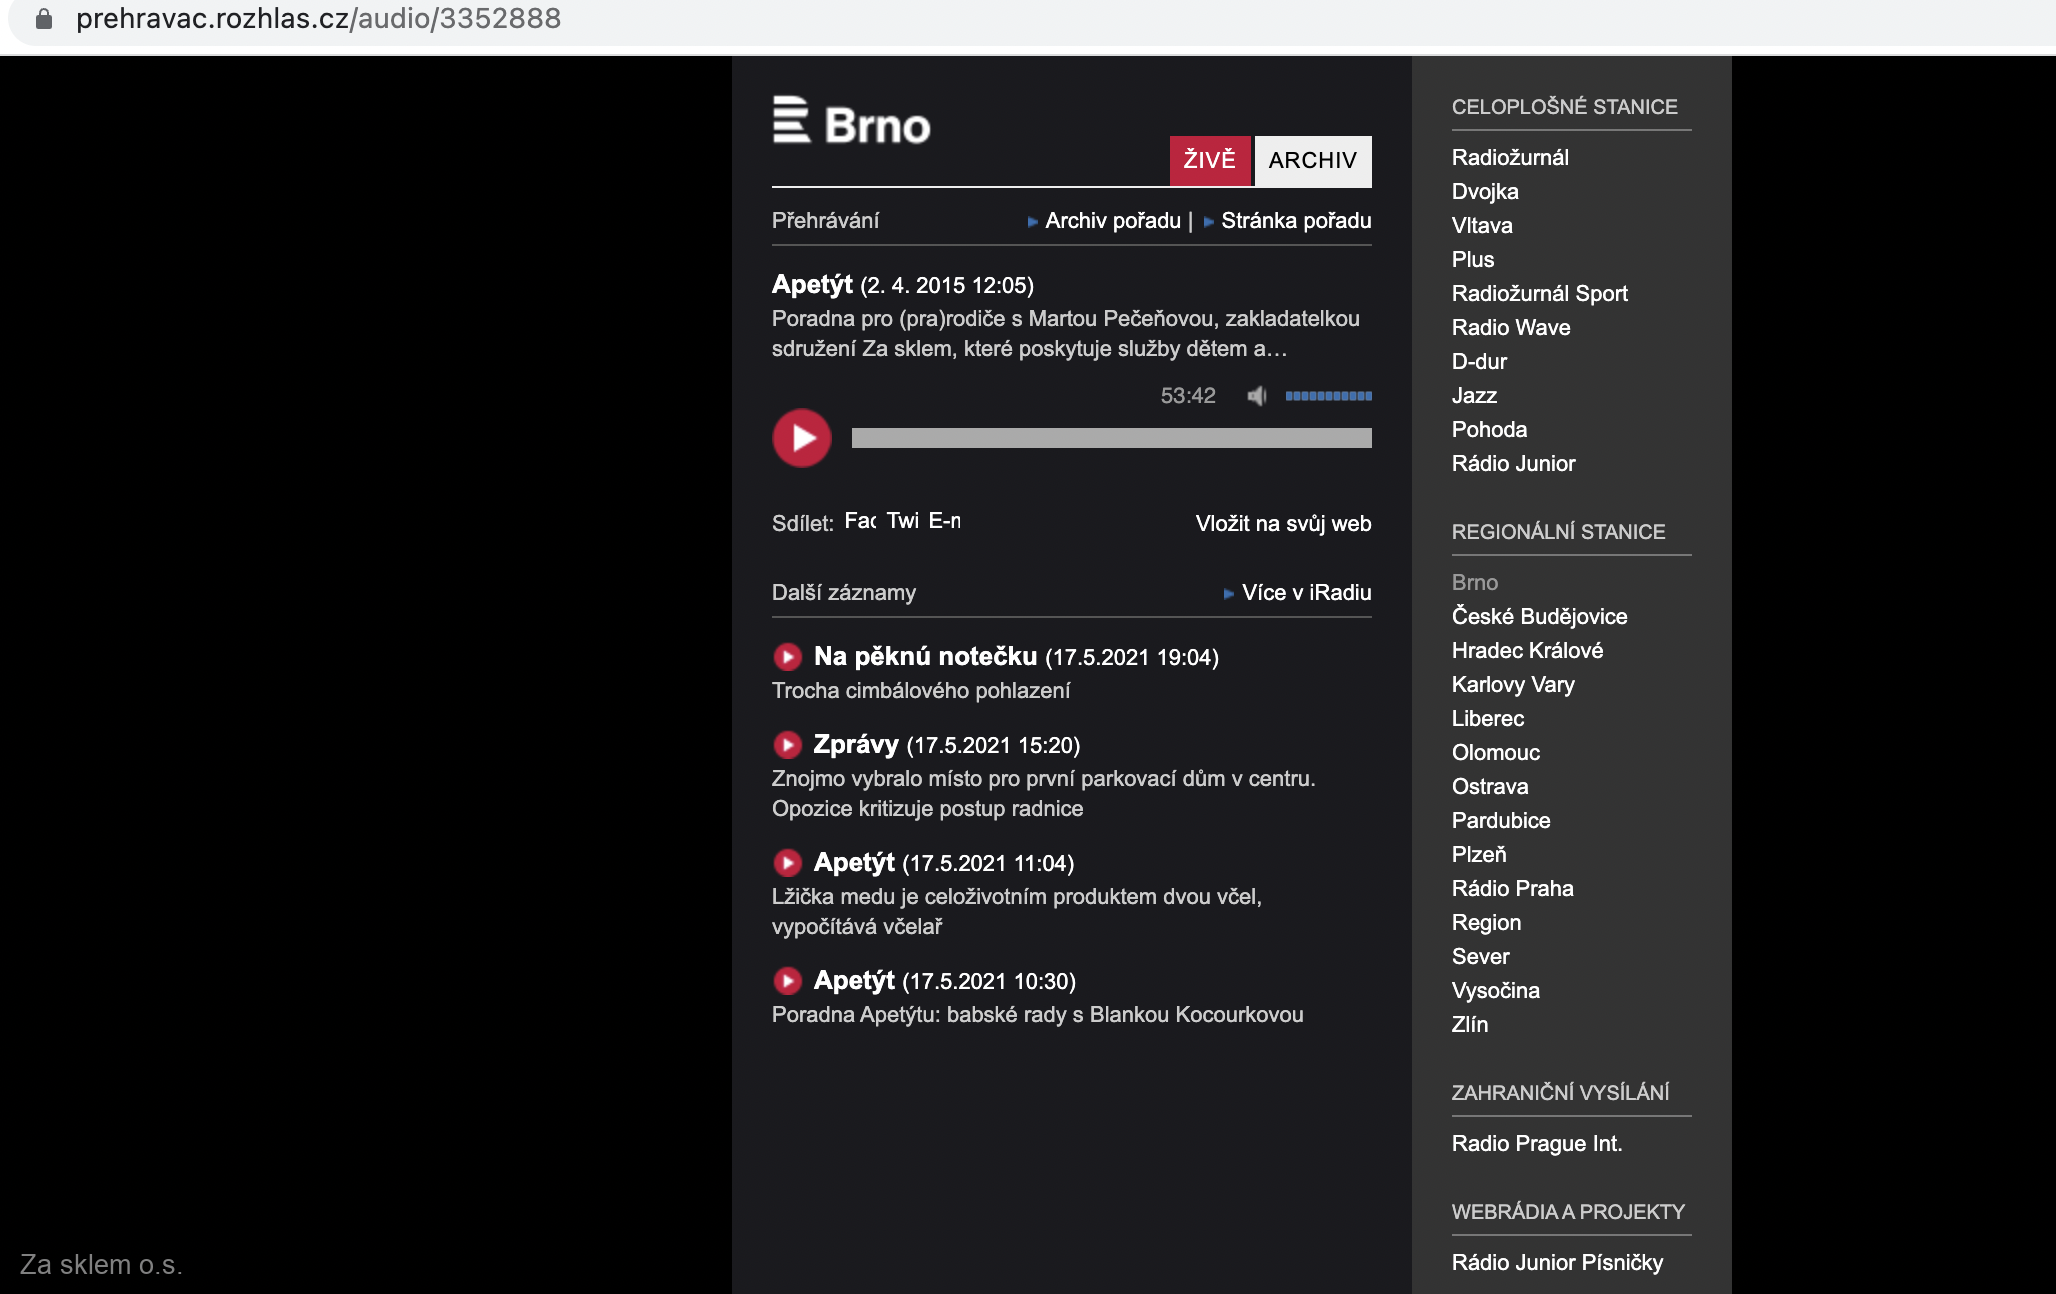Image resolution: width=2056 pixels, height=1294 pixels.
Task: Play Apetýt 11:04 recording icon
Action: point(788,863)
